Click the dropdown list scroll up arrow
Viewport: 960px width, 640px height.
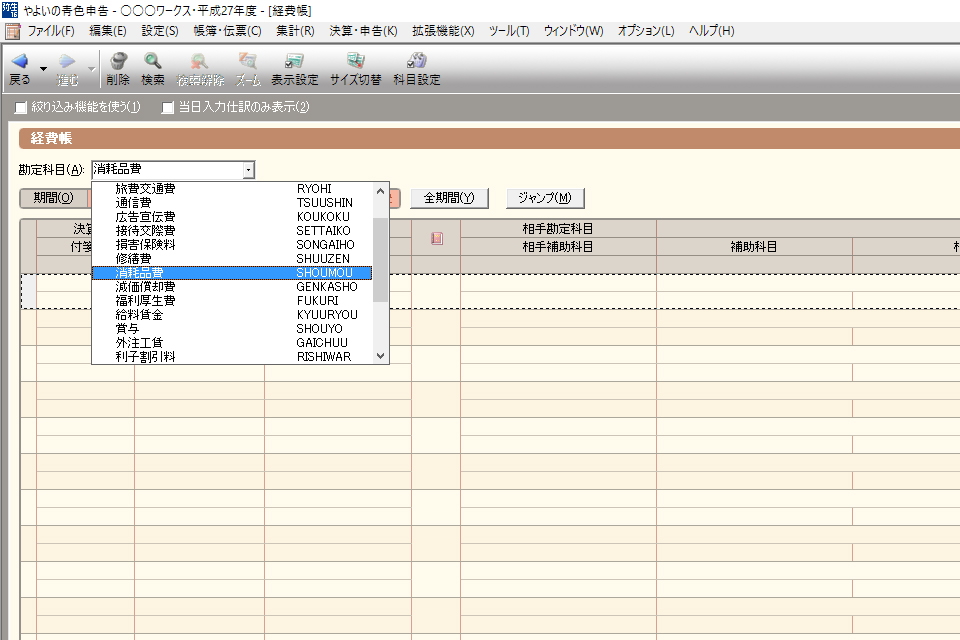(380, 191)
